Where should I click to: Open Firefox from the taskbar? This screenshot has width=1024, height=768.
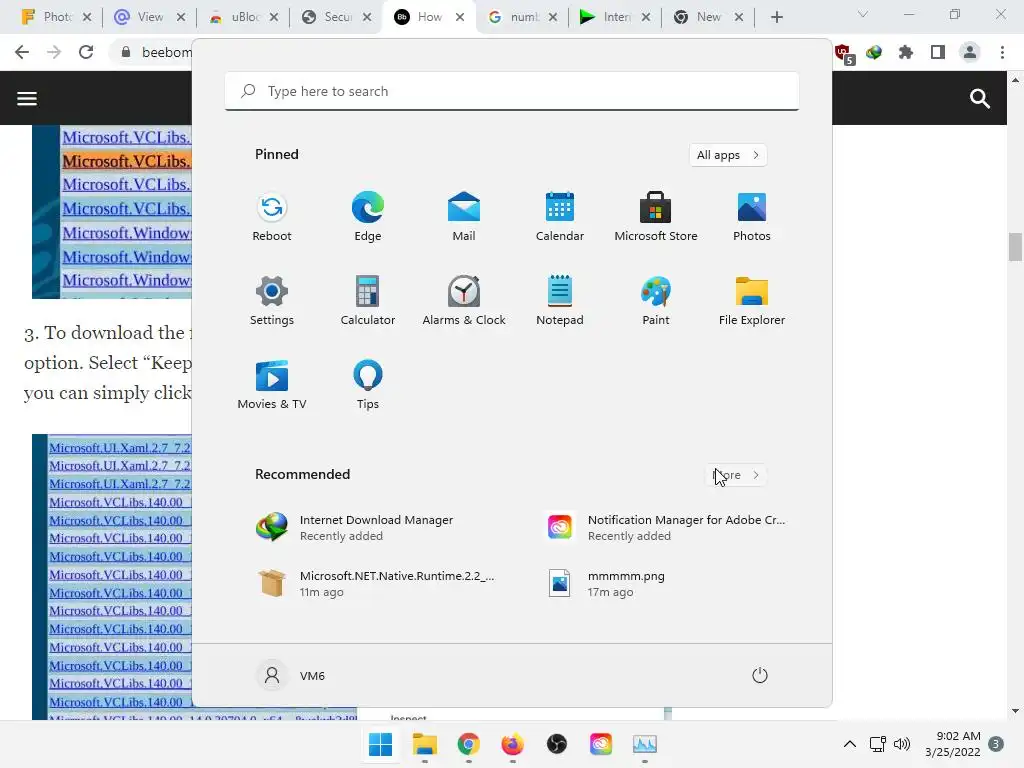[x=513, y=744]
